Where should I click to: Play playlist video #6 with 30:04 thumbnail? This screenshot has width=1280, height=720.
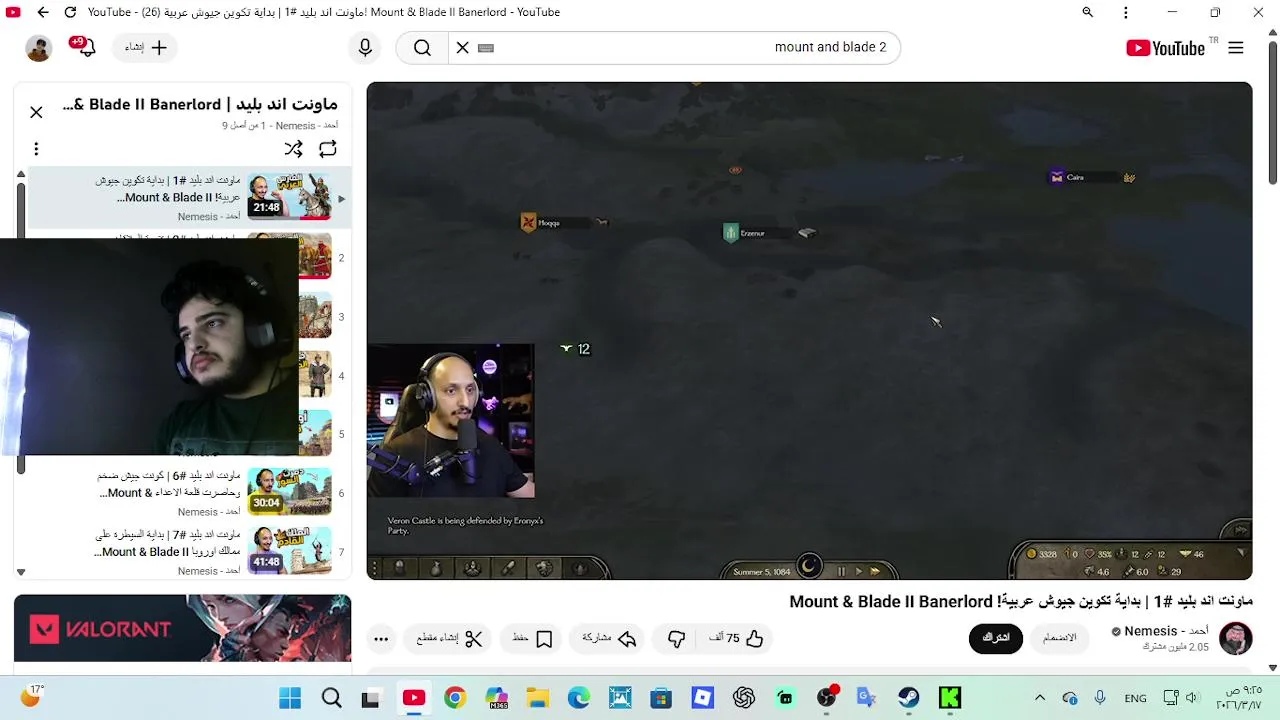289,492
